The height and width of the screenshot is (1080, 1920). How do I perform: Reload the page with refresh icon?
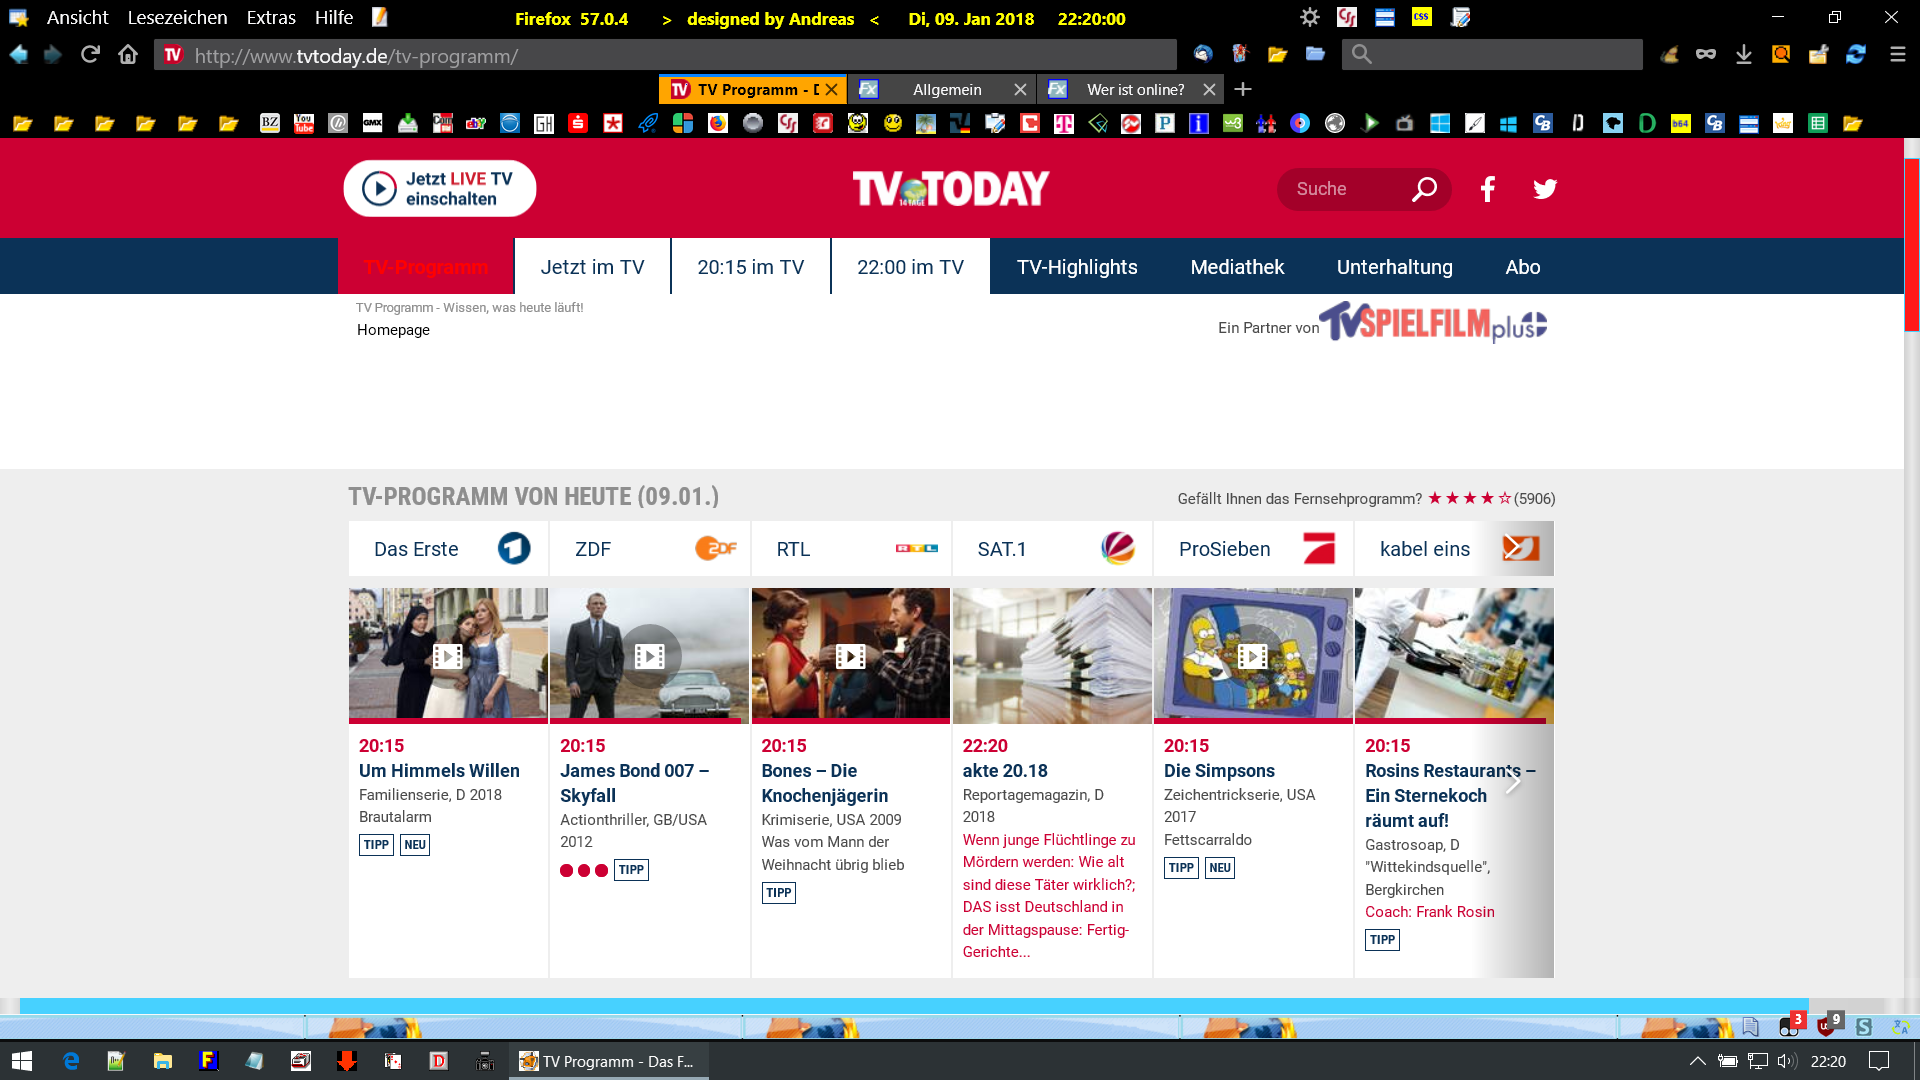point(90,54)
